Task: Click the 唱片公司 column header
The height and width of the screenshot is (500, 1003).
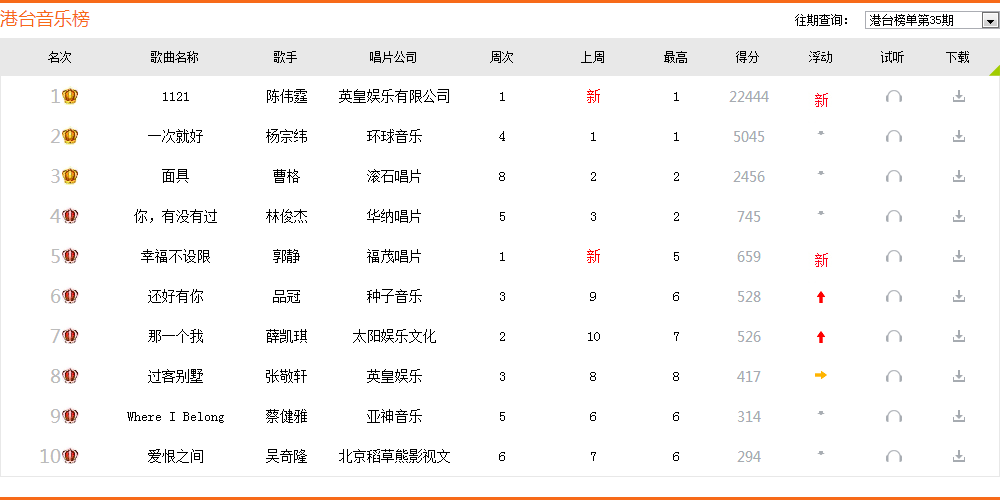Action: click(393, 58)
